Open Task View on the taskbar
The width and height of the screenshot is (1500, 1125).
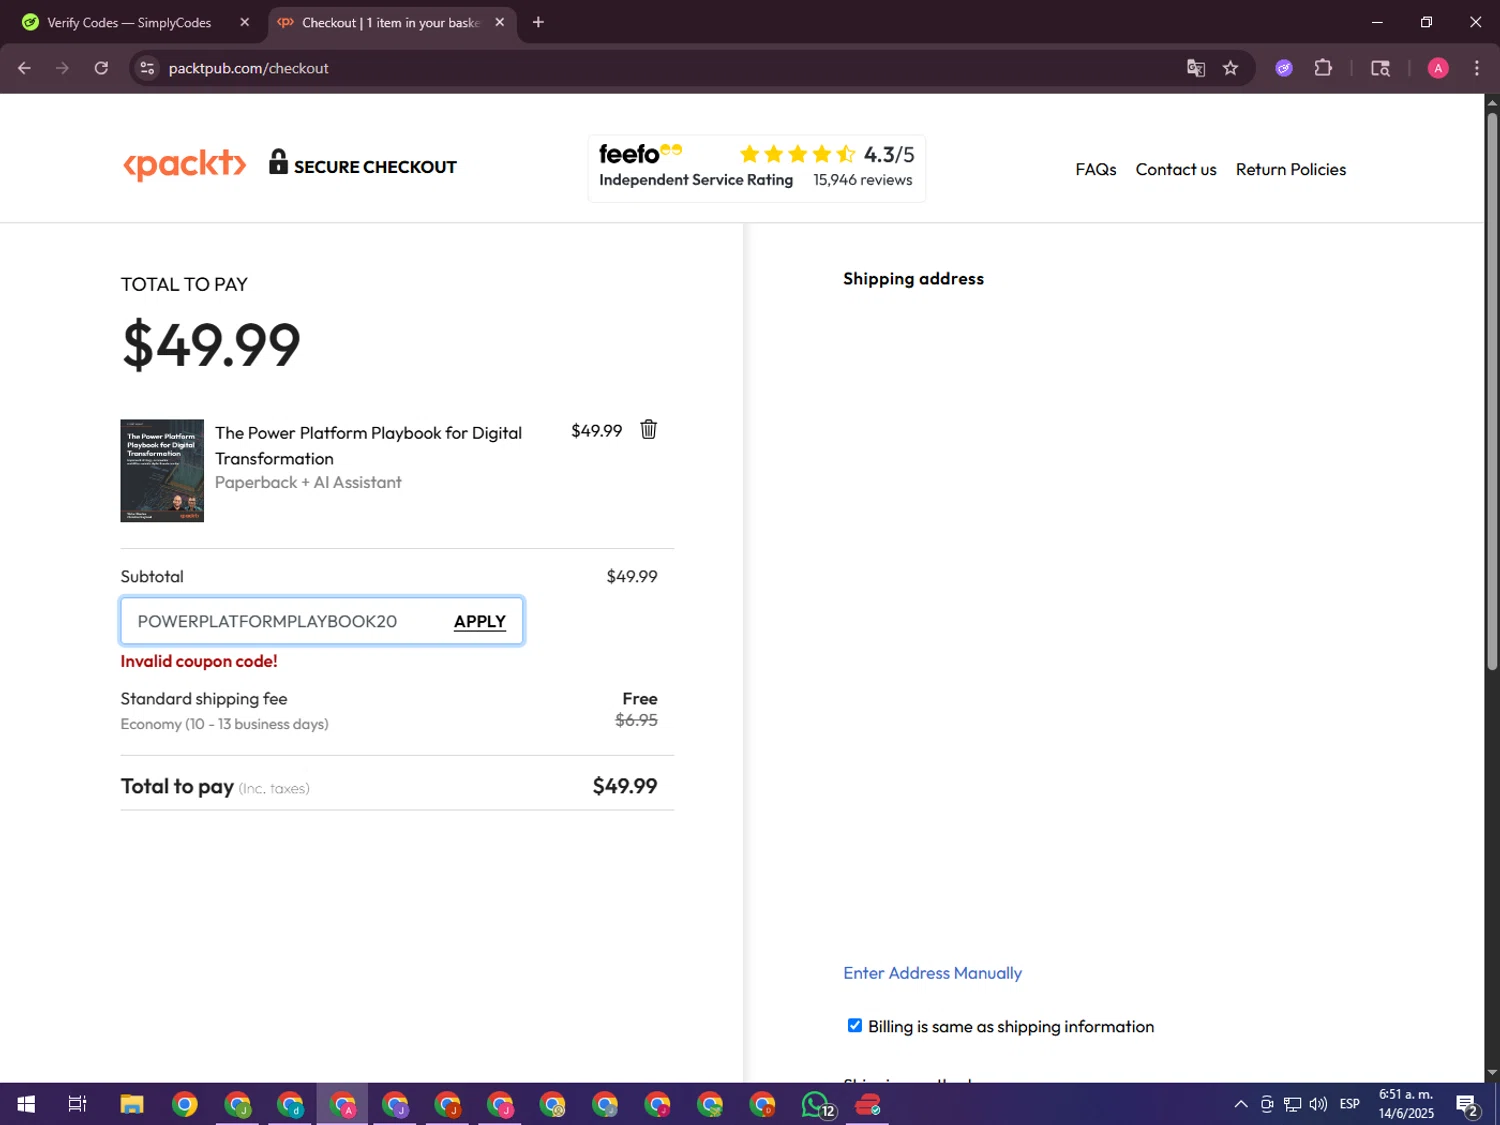pyautogui.click(x=77, y=1104)
